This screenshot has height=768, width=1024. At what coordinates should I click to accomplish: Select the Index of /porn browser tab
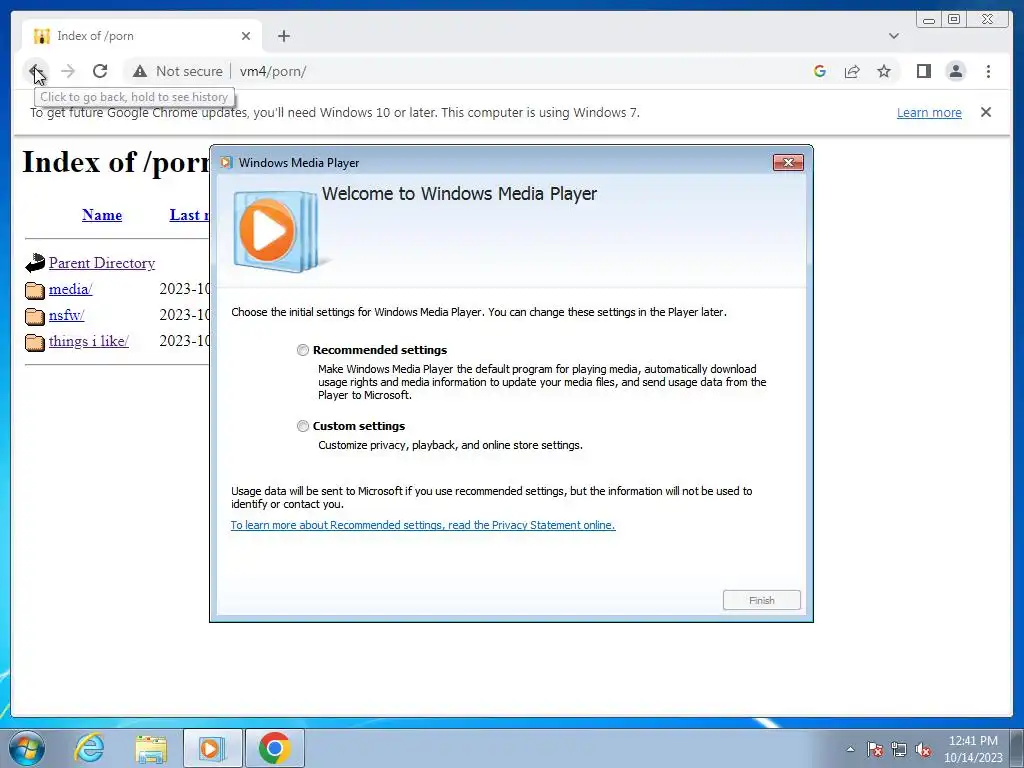tap(142, 36)
